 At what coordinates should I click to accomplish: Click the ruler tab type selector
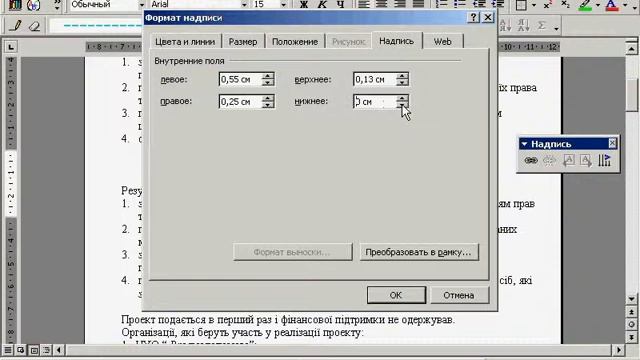pyautogui.click(x=11, y=47)
